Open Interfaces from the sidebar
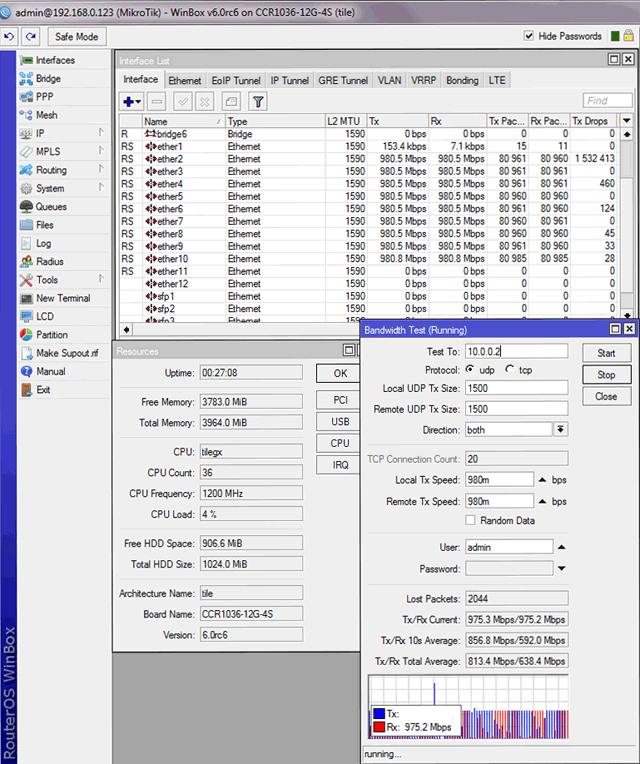Screen dimensions: 640x764 [55, 60]
